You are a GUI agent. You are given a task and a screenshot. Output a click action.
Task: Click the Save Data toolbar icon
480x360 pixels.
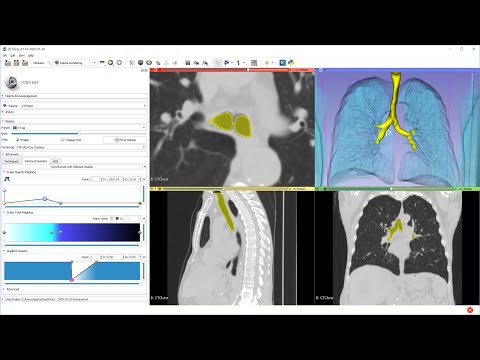(25, 63)
